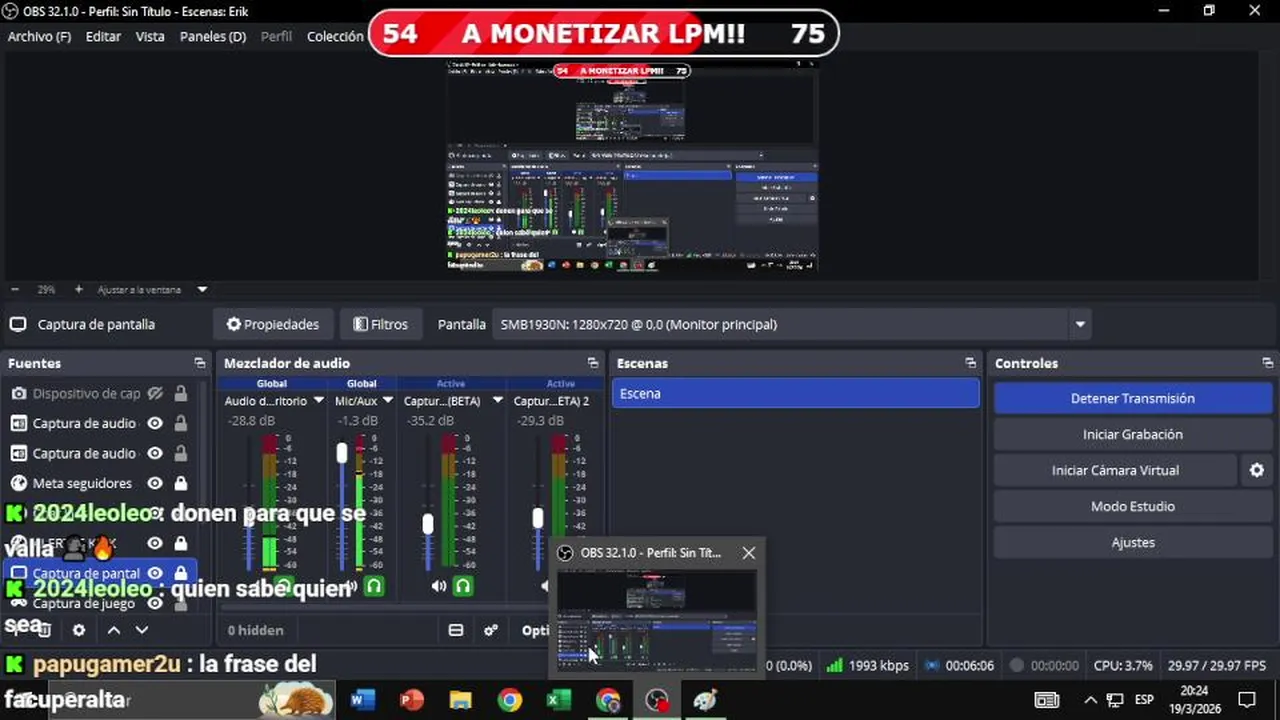Open the Vista menu
The image size is (1280, 720).
click(x=150, y=36)
